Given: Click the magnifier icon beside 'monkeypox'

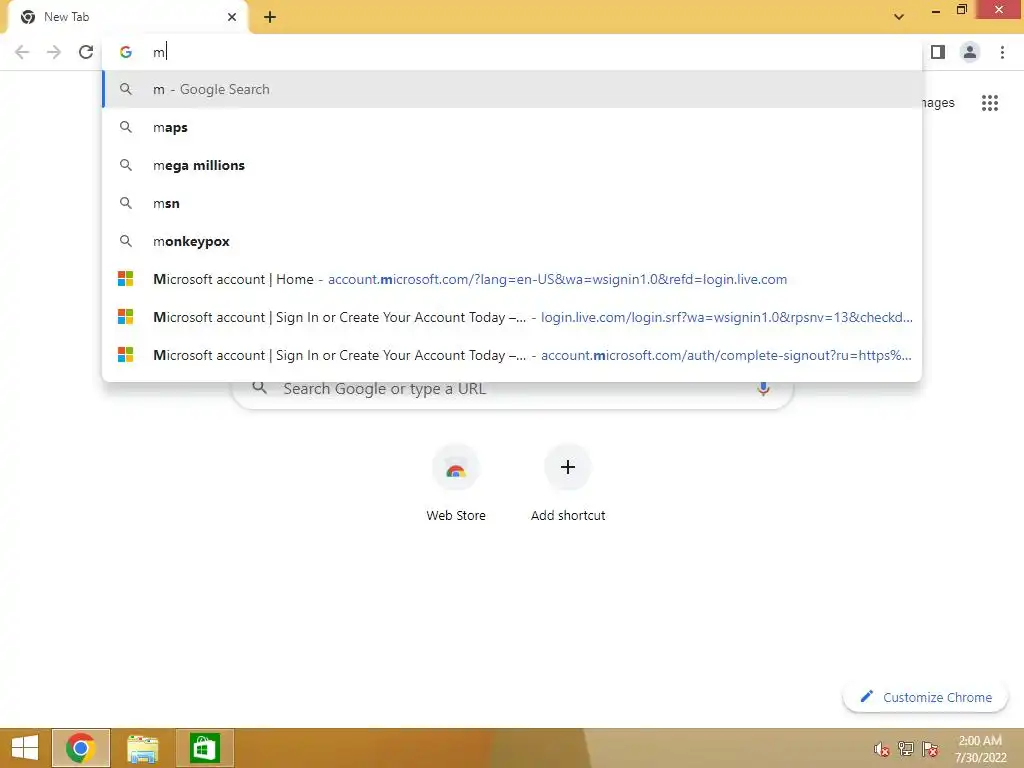Looking at the screenshot, I should tap(125, 241).
